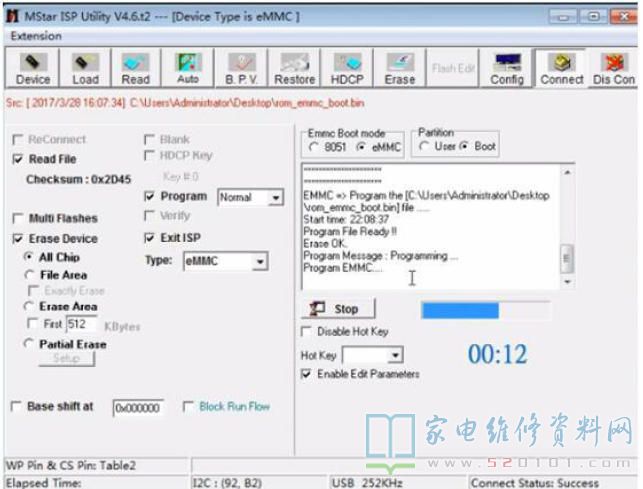Click the Base shift 0x000000 field
Viewport: 643px width, 489px height.
pos(138,408)
